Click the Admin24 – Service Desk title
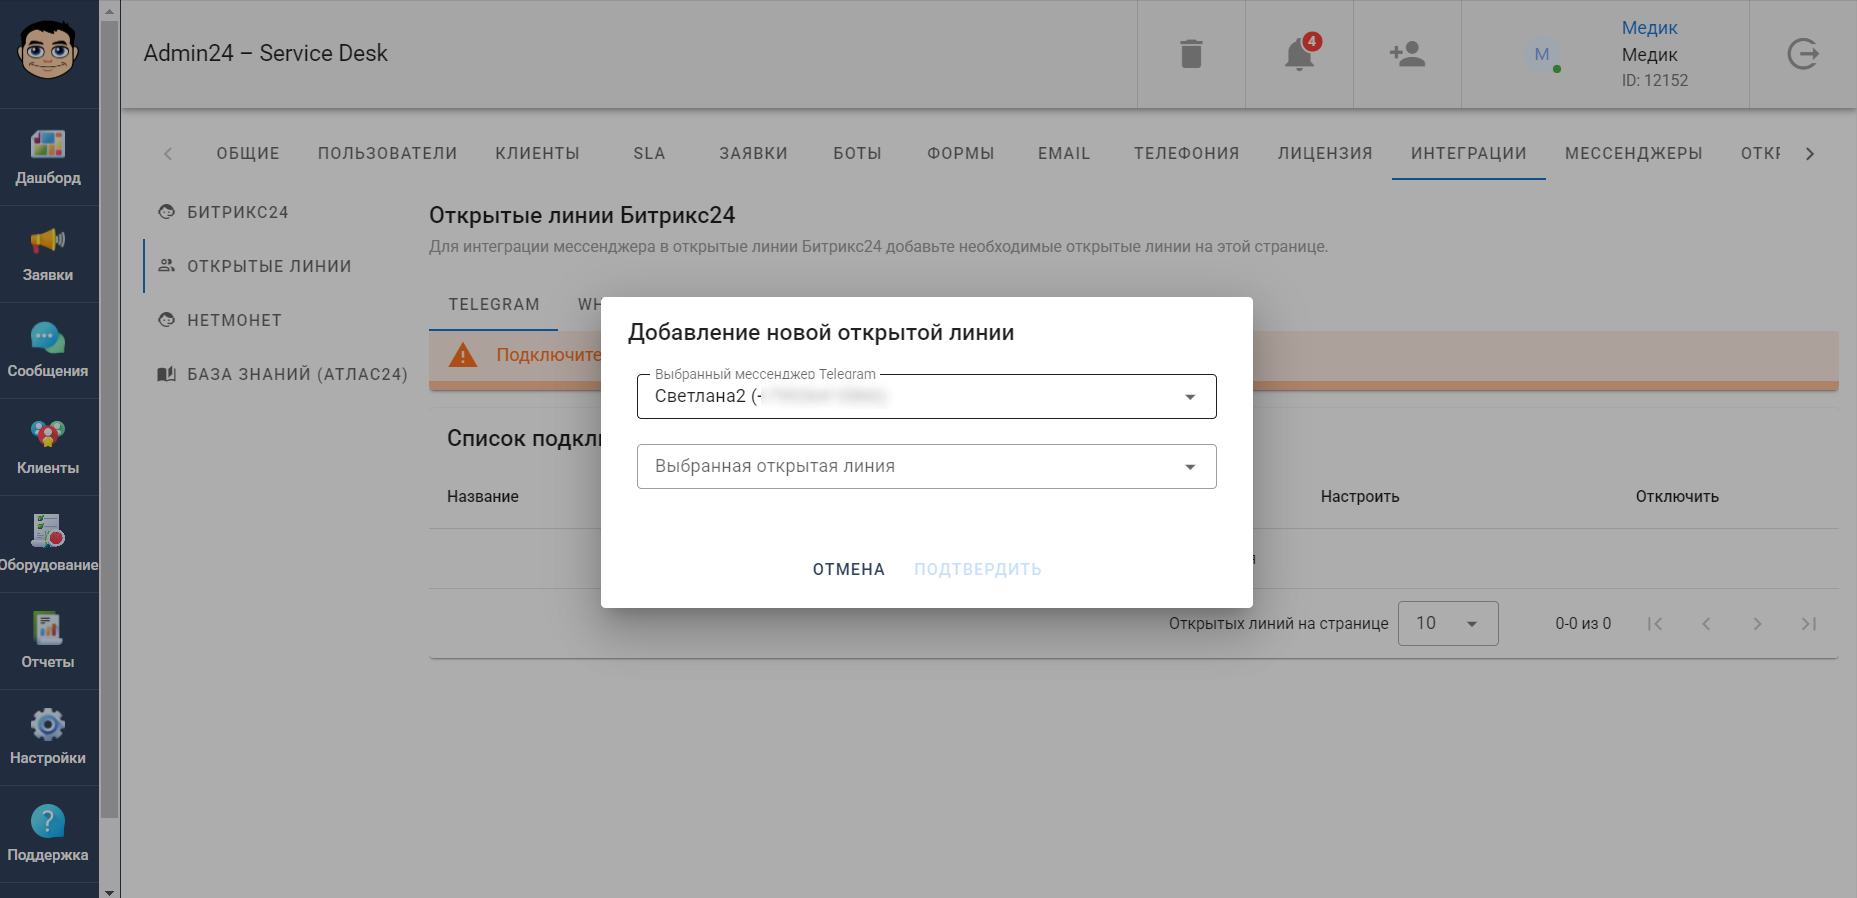 click(265, 53)
